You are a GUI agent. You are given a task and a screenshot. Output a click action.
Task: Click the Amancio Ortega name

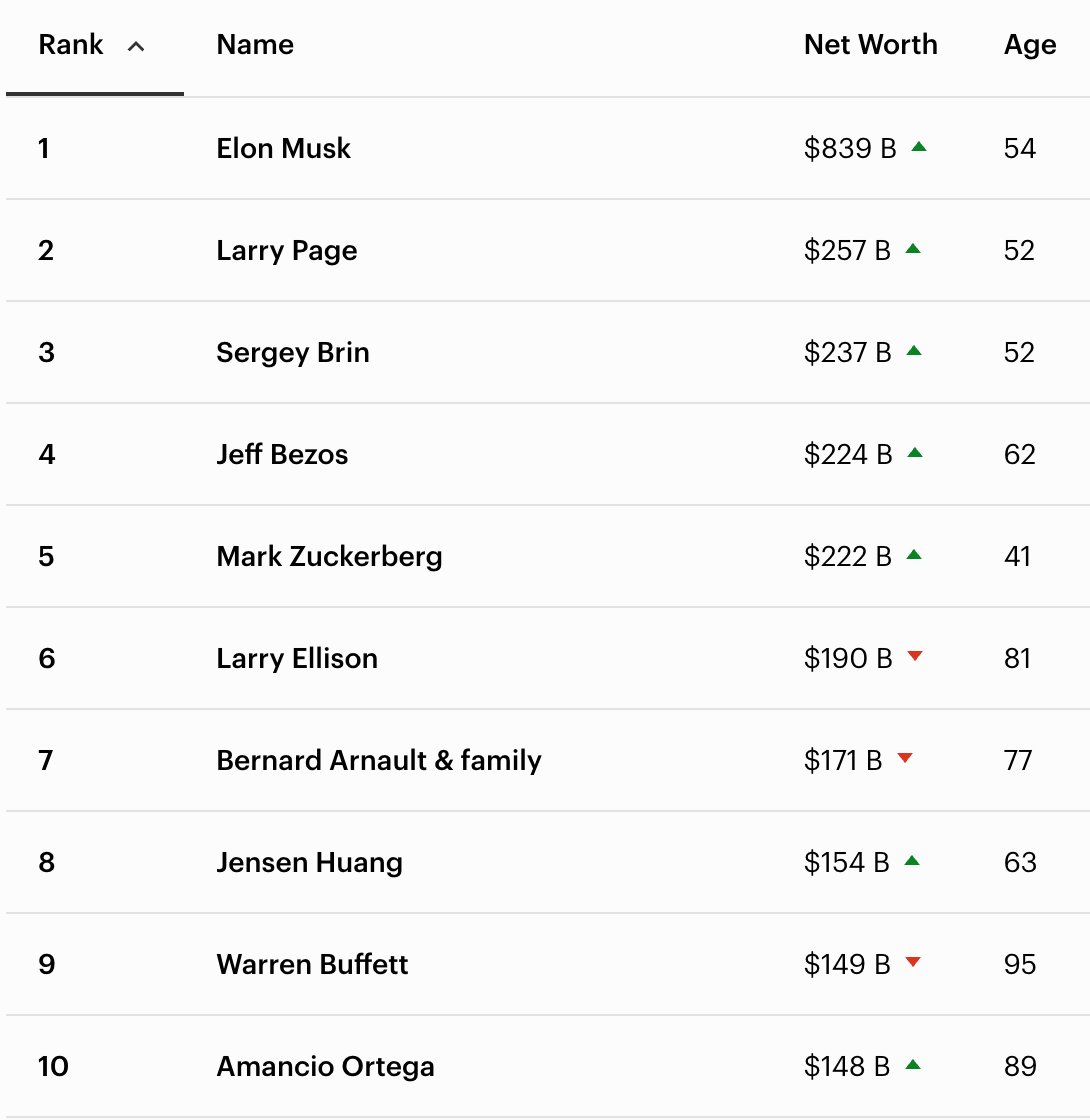pyautogui.click(x=325, y=1067)
